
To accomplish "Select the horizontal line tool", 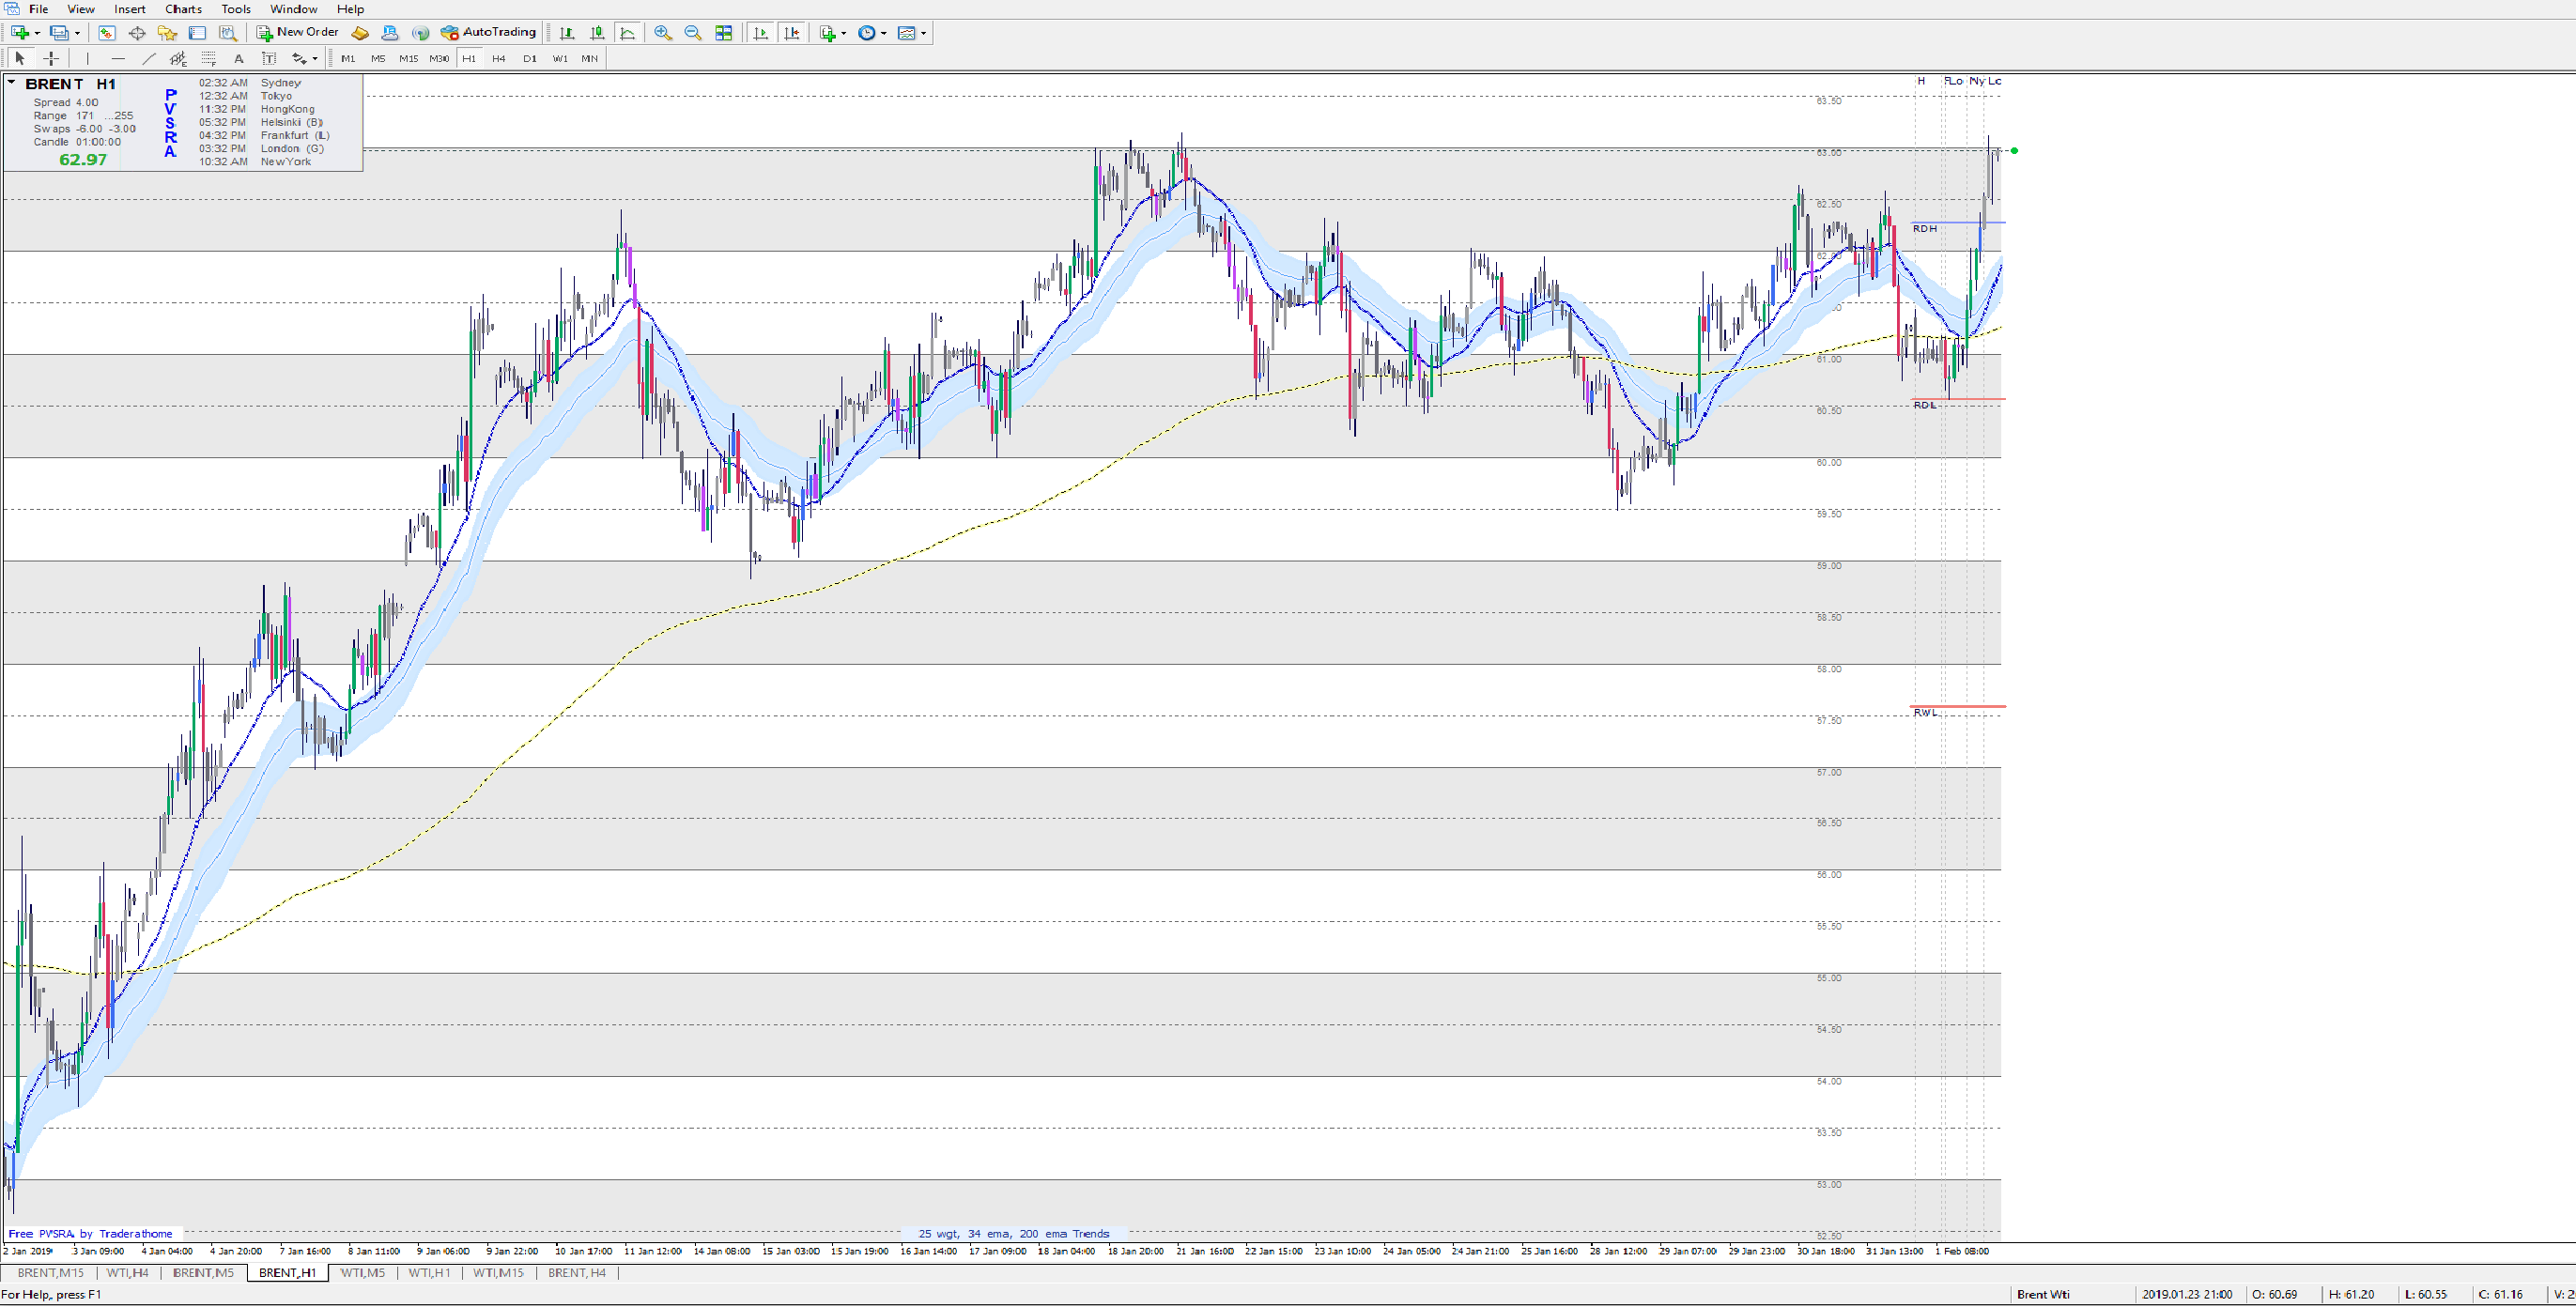I will (x=118, y=59).
